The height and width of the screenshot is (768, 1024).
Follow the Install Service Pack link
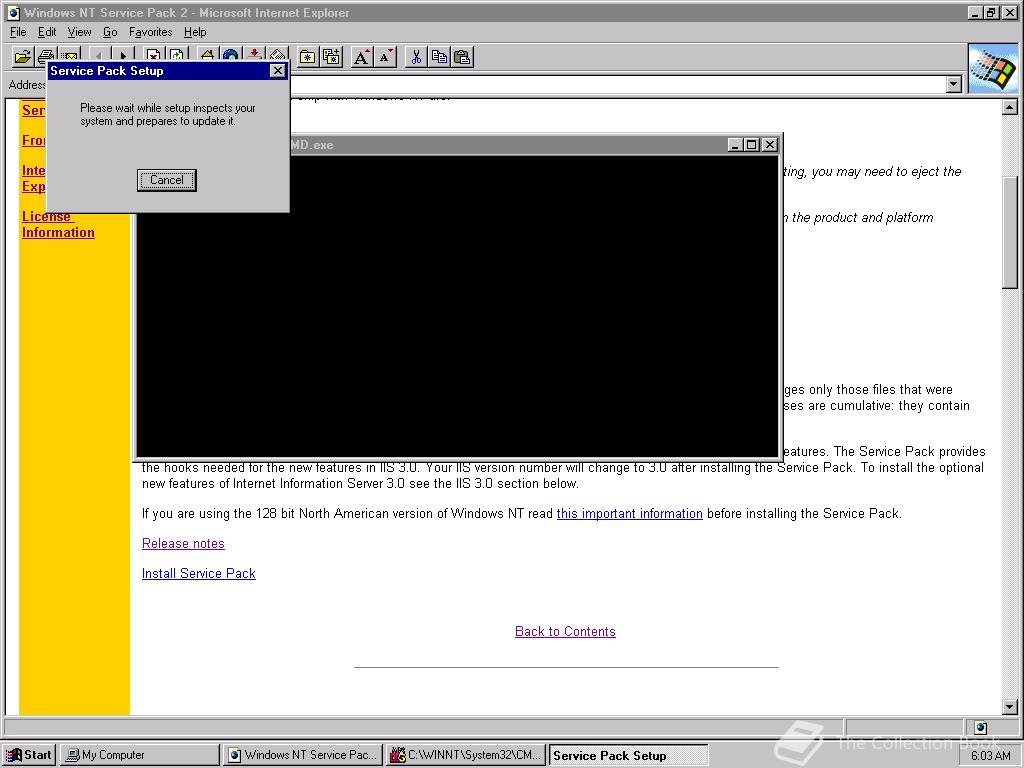pos(199,573)
